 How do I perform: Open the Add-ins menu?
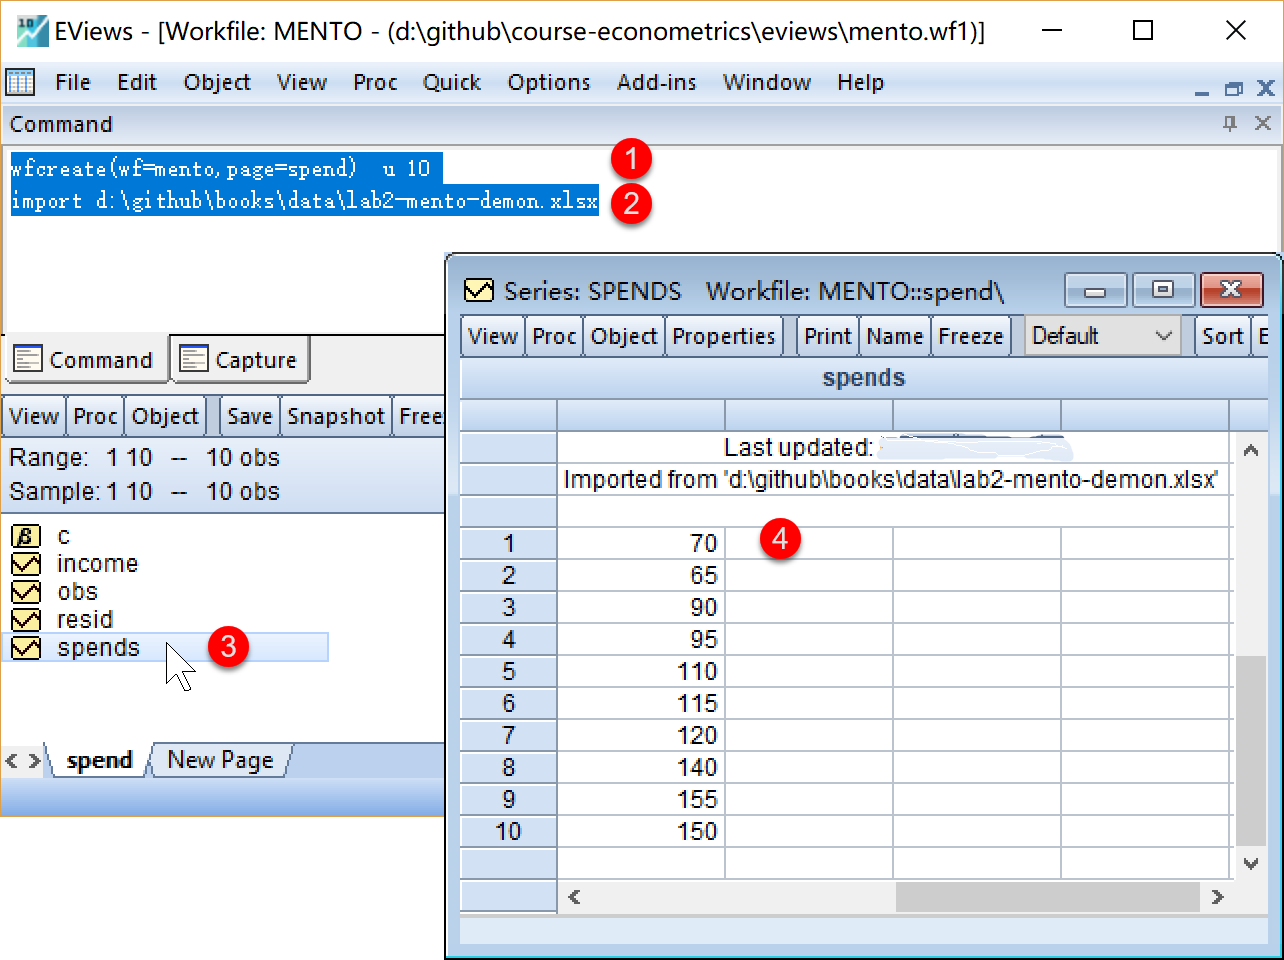point(656,82)
